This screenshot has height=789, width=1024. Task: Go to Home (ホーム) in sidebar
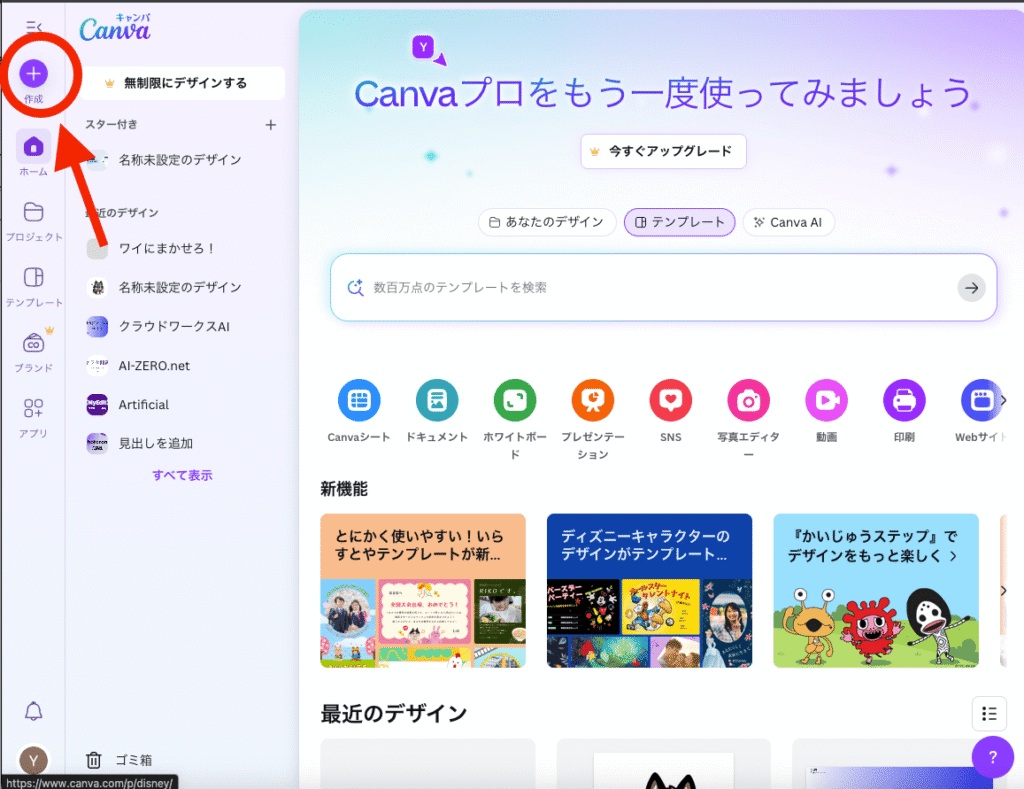(x=33, y=153)
